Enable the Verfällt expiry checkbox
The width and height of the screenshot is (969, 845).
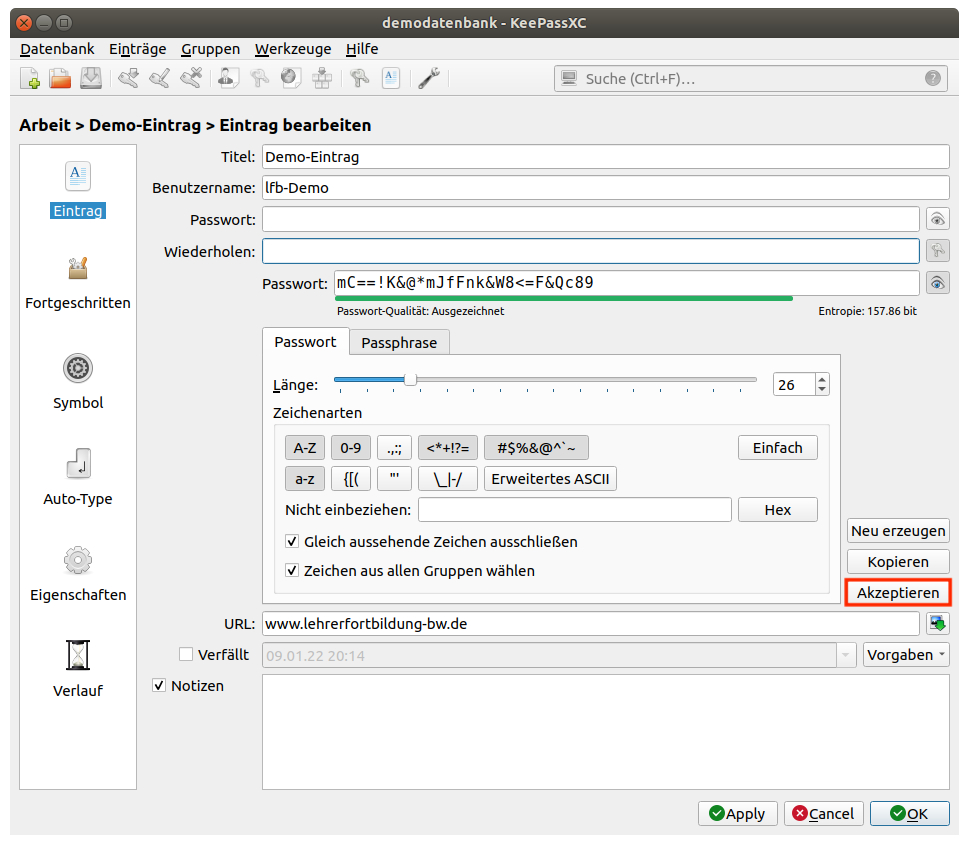[x=186, y=655]
